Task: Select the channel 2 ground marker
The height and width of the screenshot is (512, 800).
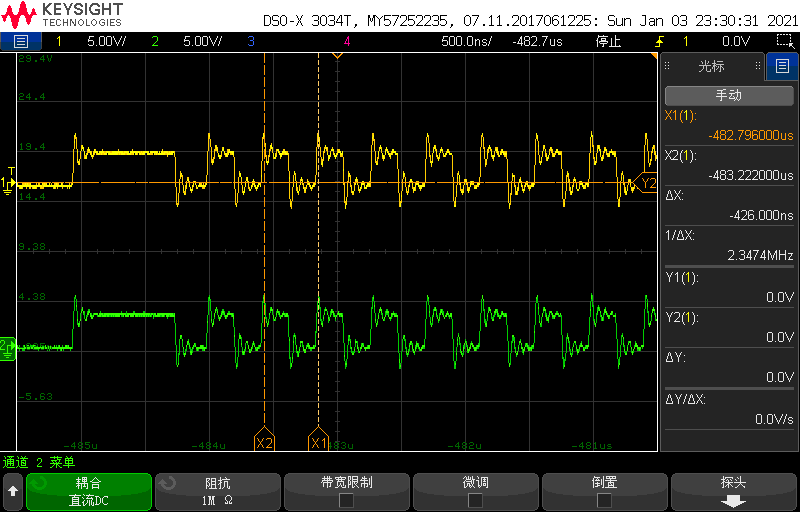Action: (x=7, y=348)
